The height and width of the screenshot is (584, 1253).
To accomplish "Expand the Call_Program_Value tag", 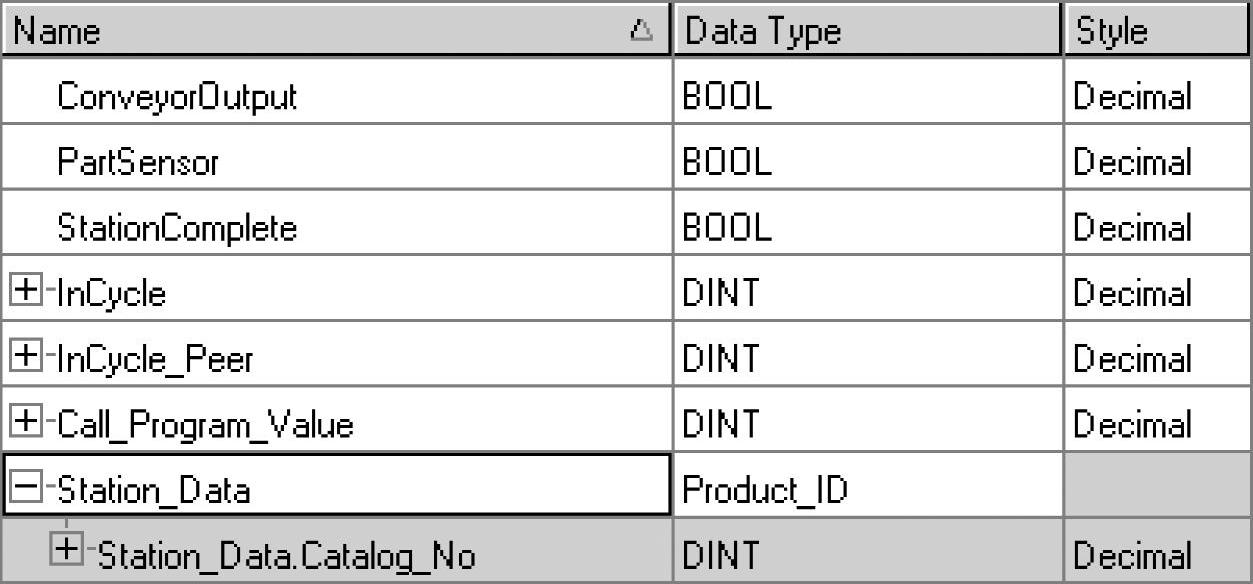I will tap(24, 424).
